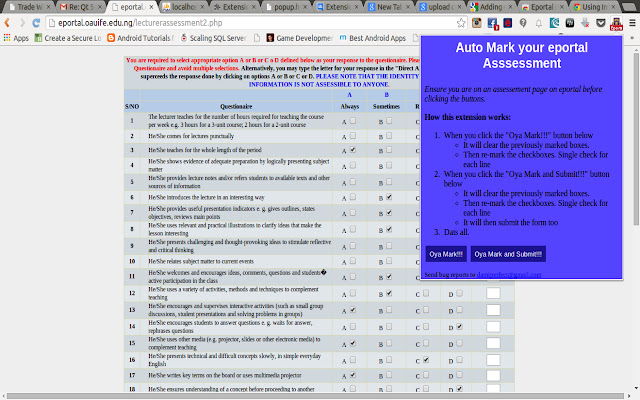Viewport: 640px width, 400px height.
Task: Open the bell notification extension
Action: click(539, 23)
